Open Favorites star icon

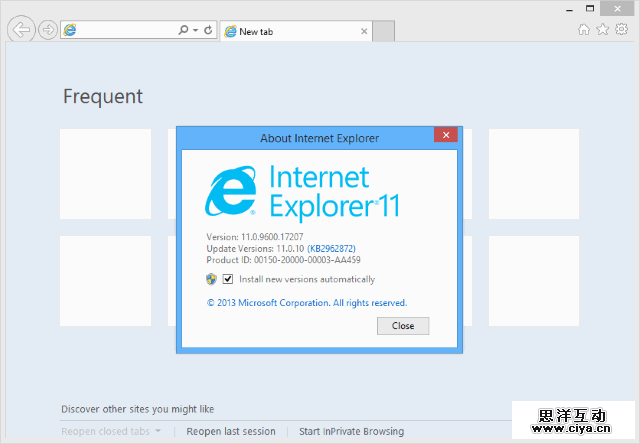click(x=602, y=29)
